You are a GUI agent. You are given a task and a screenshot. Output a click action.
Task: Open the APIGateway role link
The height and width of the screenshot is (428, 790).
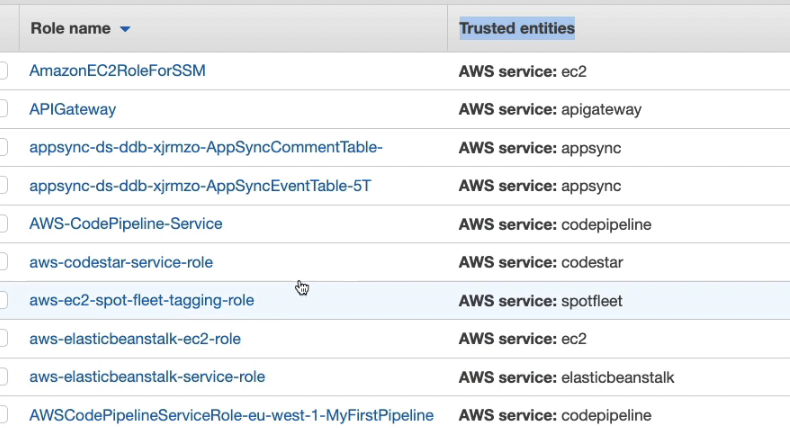click(72, 109)
